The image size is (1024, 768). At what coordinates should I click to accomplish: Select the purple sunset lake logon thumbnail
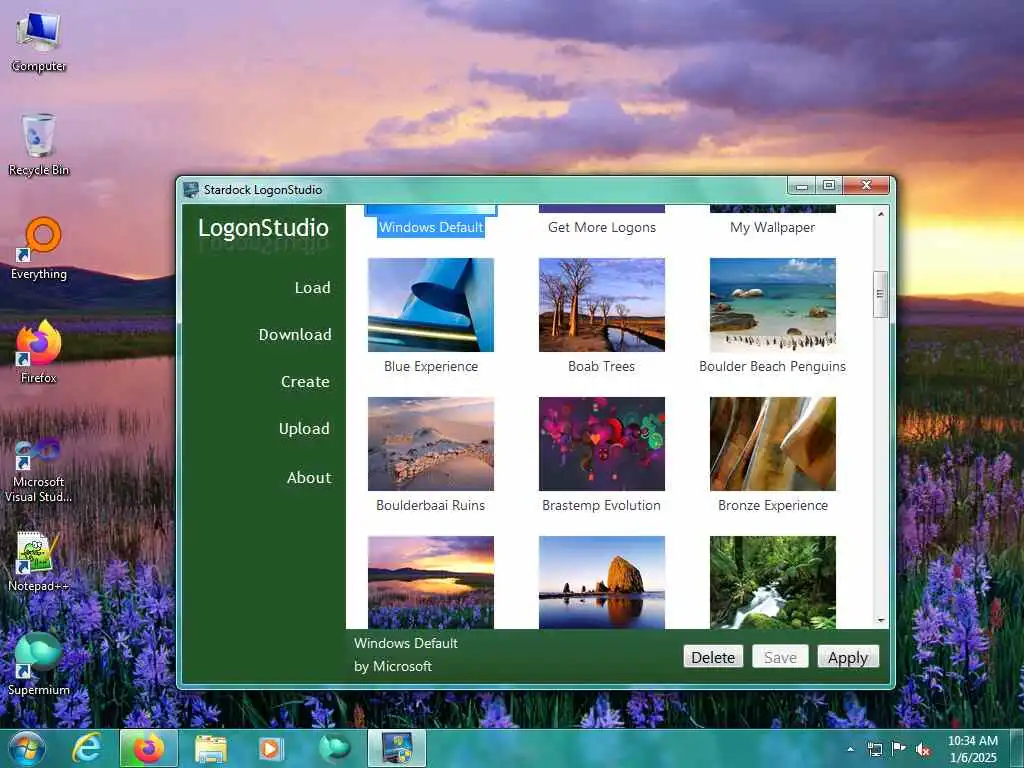click(x=431, y=583)
